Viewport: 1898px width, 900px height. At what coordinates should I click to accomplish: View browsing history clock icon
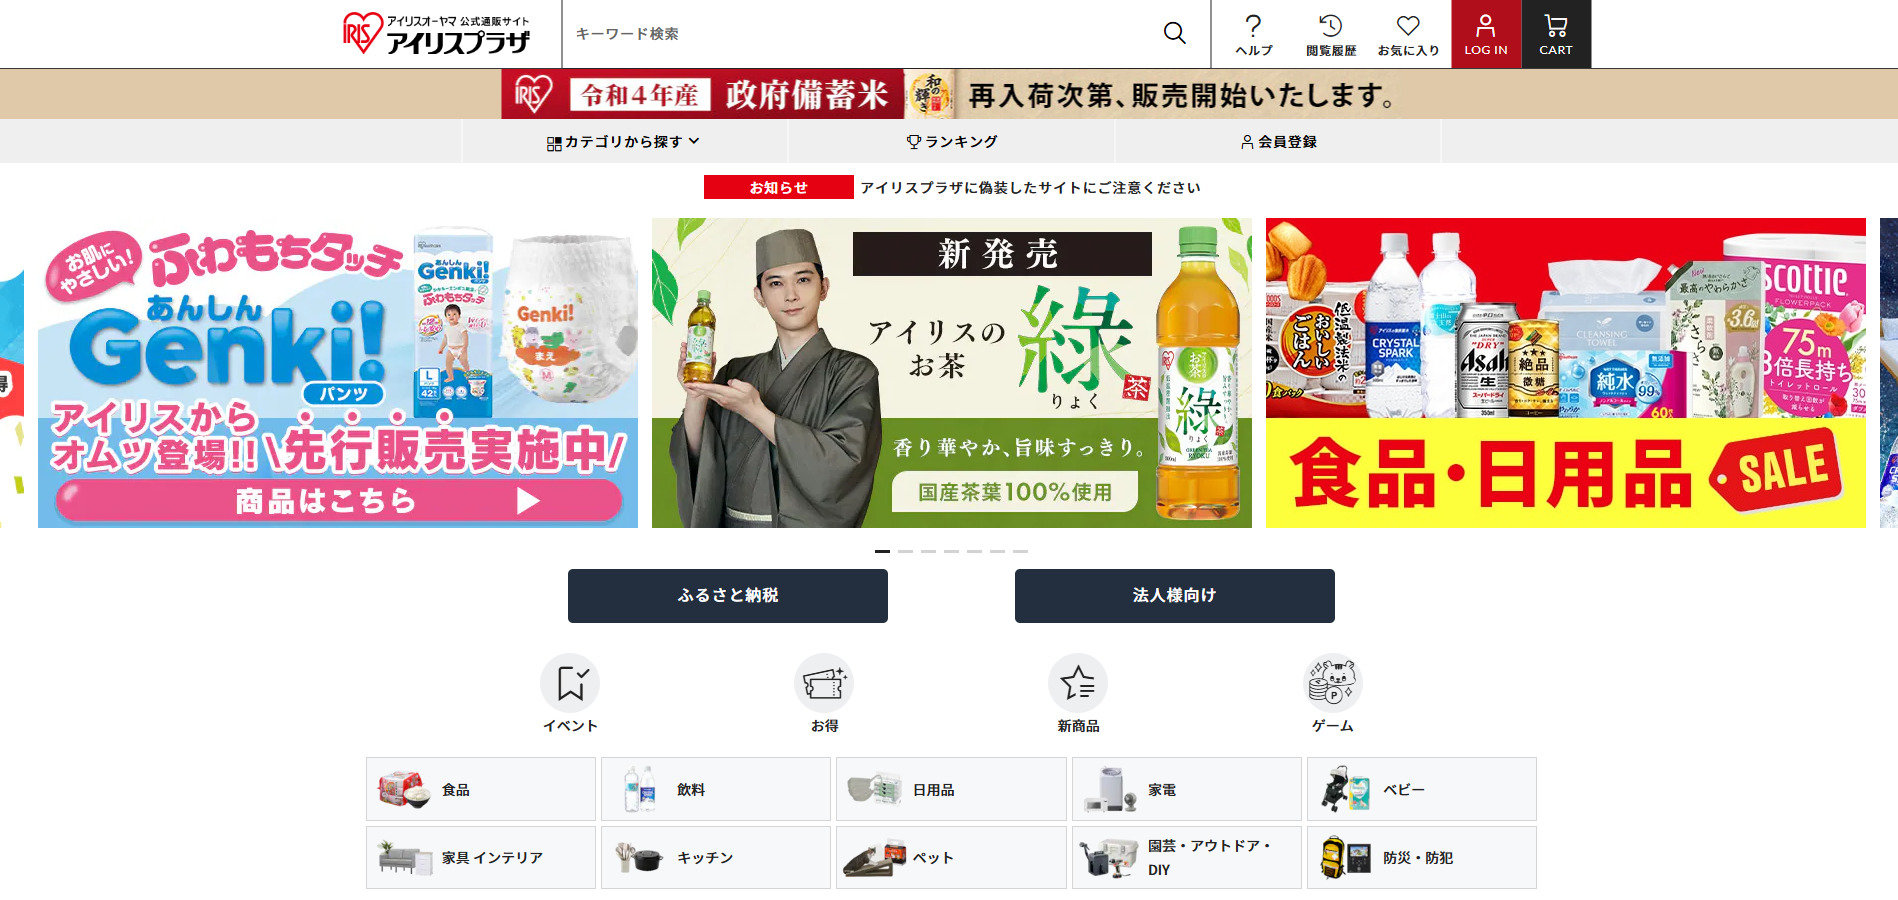click(x=1330, y=26)
